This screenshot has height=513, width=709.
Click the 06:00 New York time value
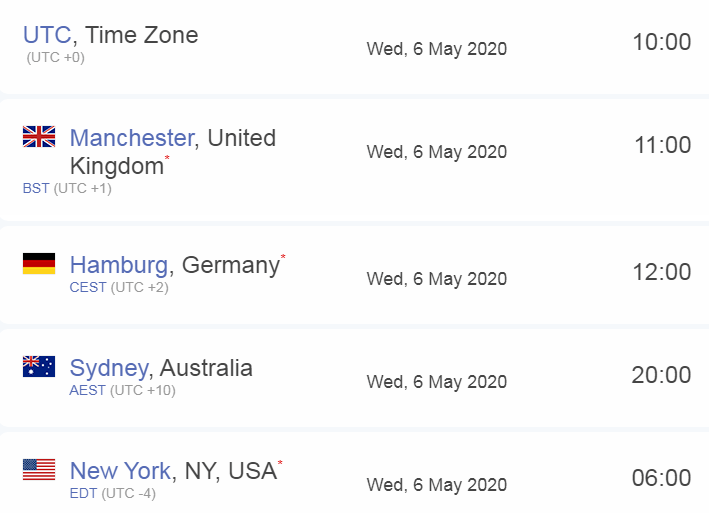point(661,478)
